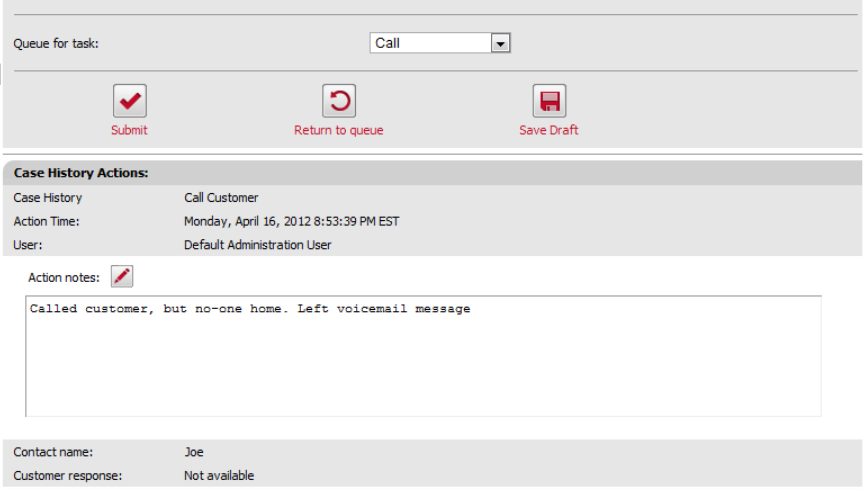Click the Submit checkmark icon
This screenshot has height=489, width=866.
129,101
